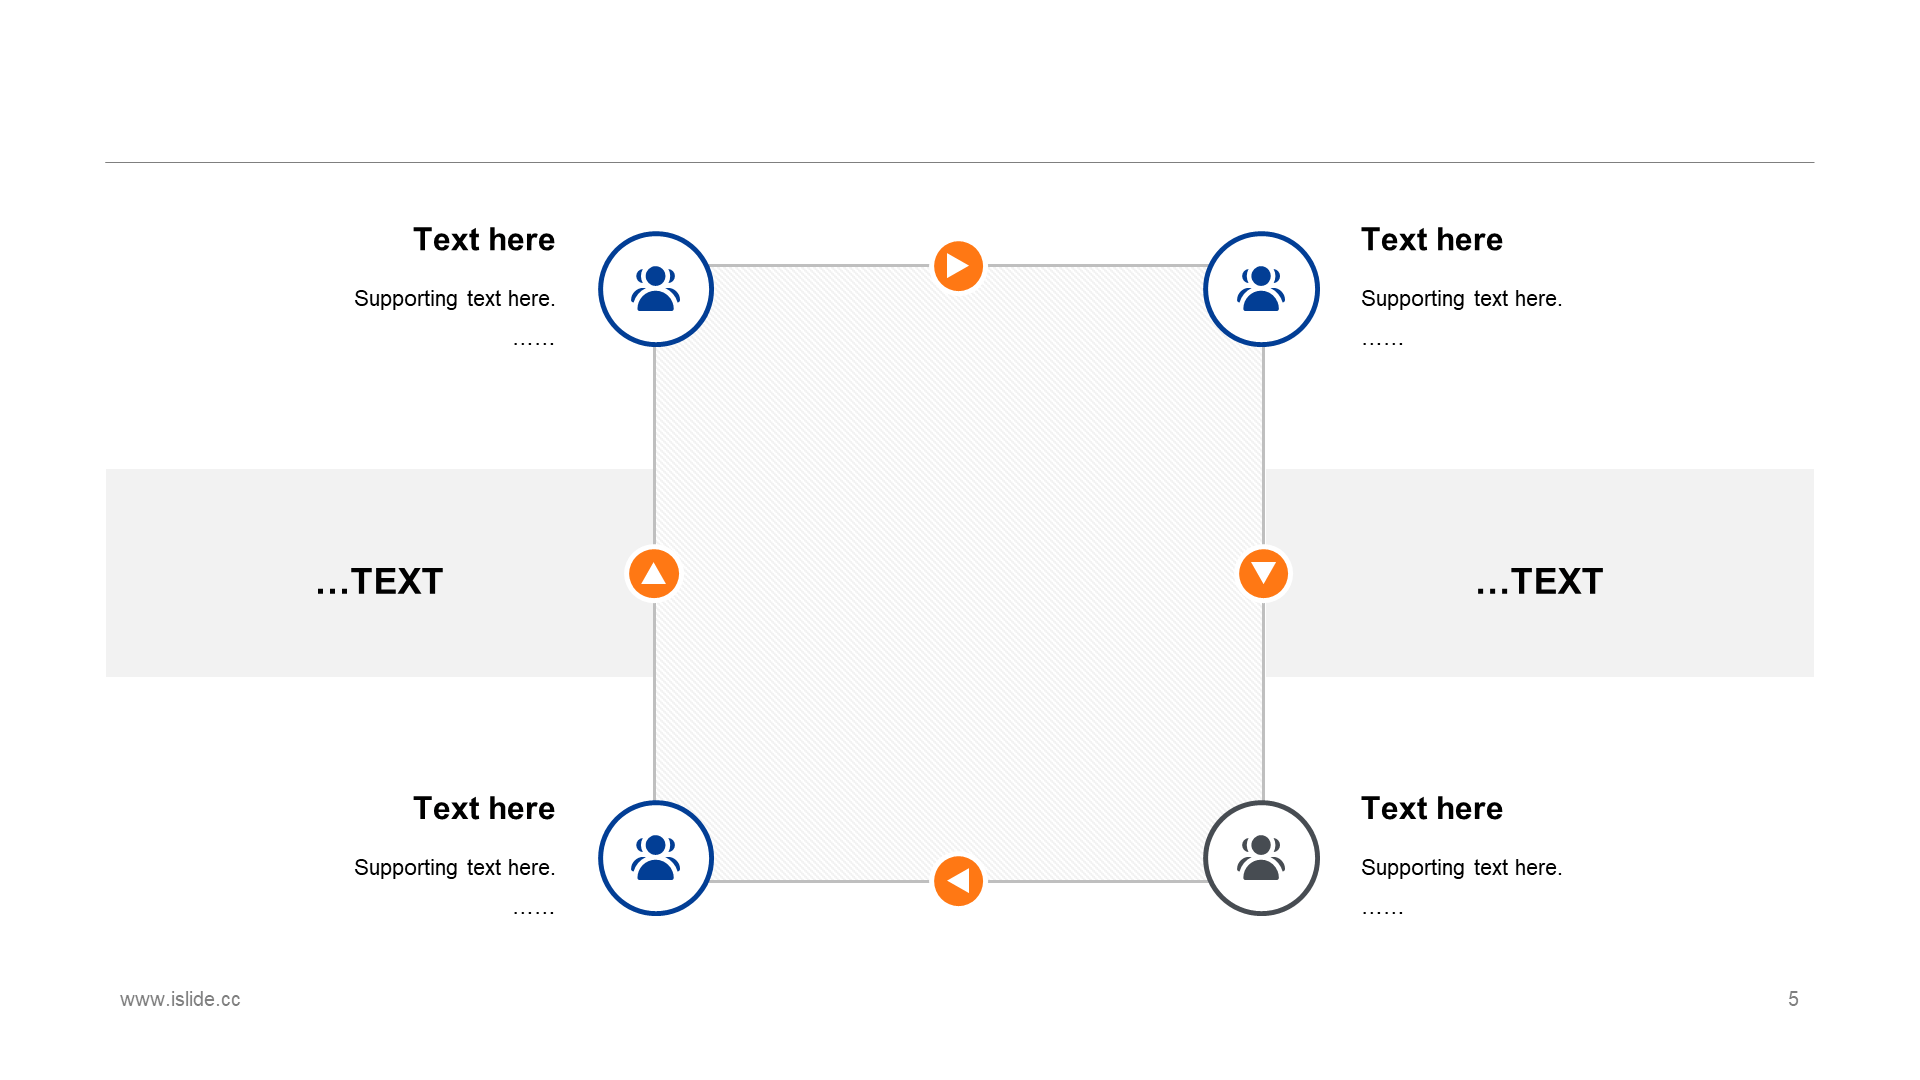The height and width of the screenshot is (1080, 1920).
Task: Select the bottom-right 'Text here' heading
Action: (1431, 809)
